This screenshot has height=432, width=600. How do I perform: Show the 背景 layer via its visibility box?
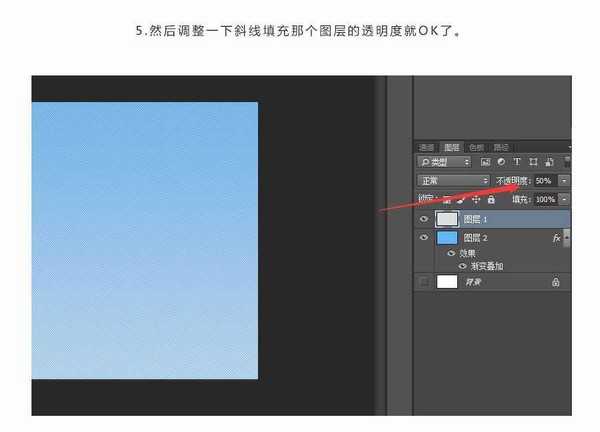[424, 282]
